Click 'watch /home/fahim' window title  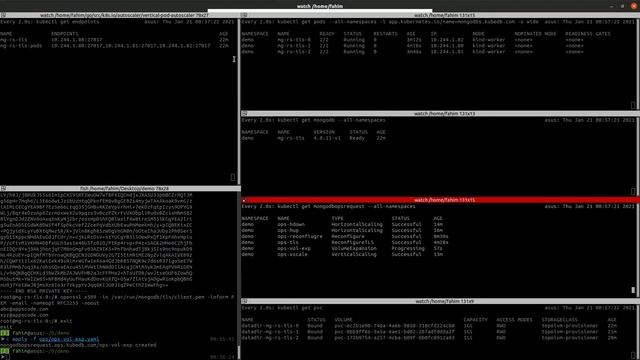pos(320,6)
